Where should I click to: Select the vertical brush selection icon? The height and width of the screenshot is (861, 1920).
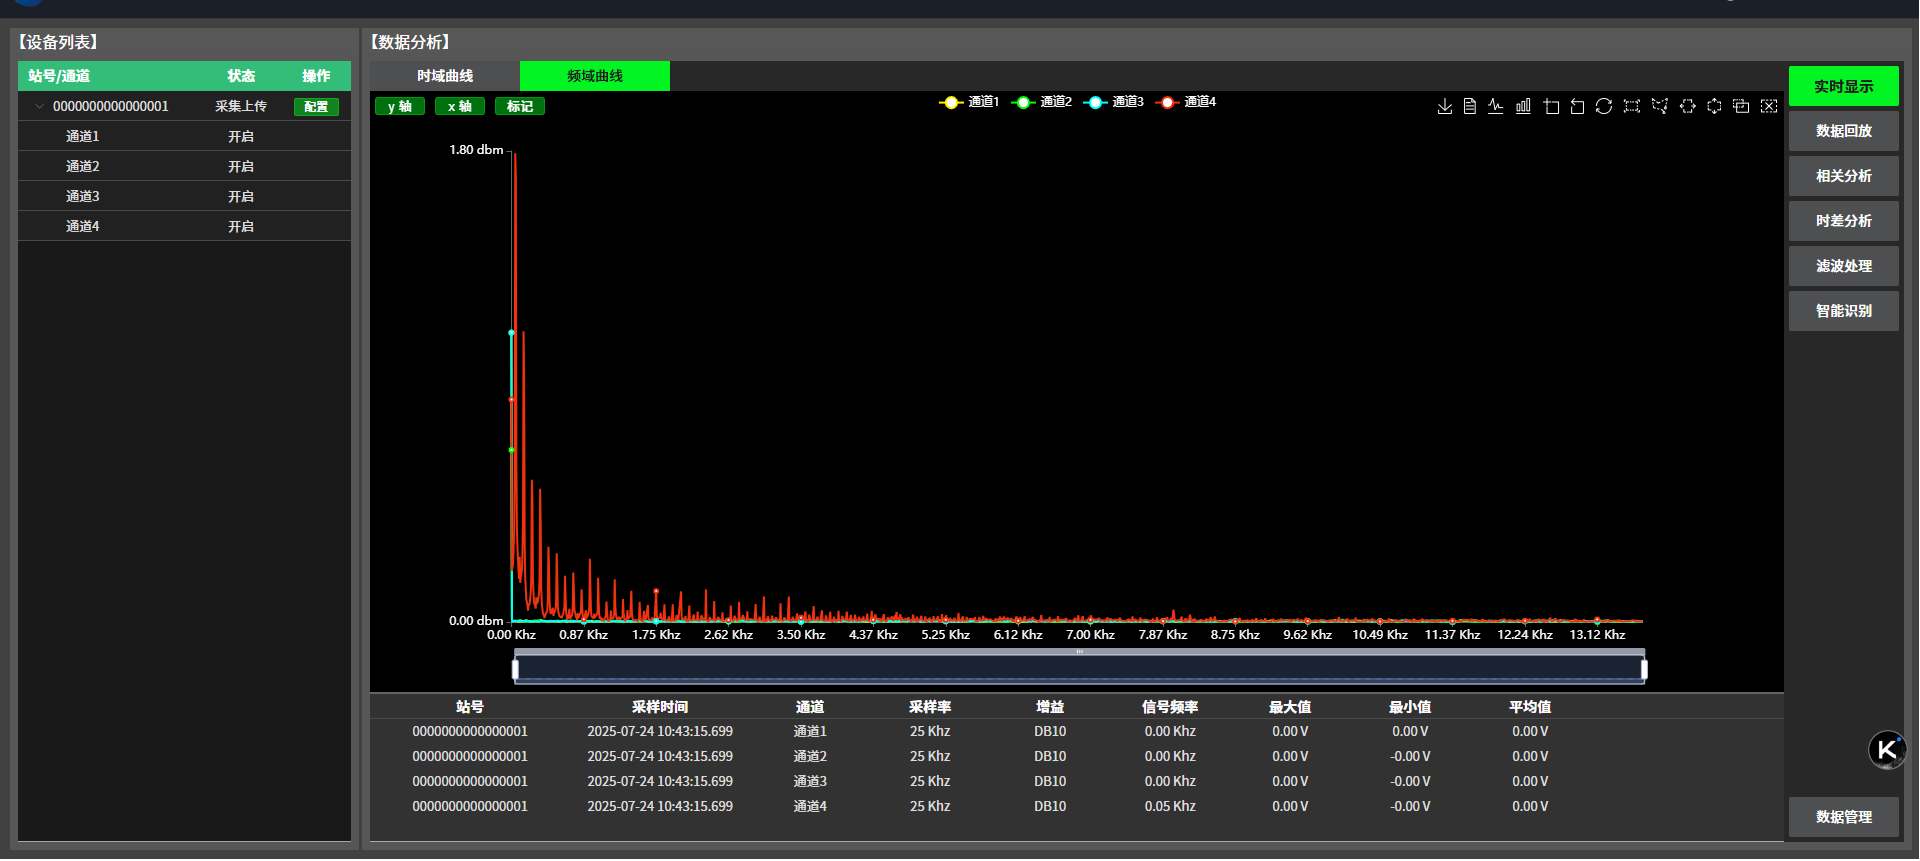coord(1714,106)
